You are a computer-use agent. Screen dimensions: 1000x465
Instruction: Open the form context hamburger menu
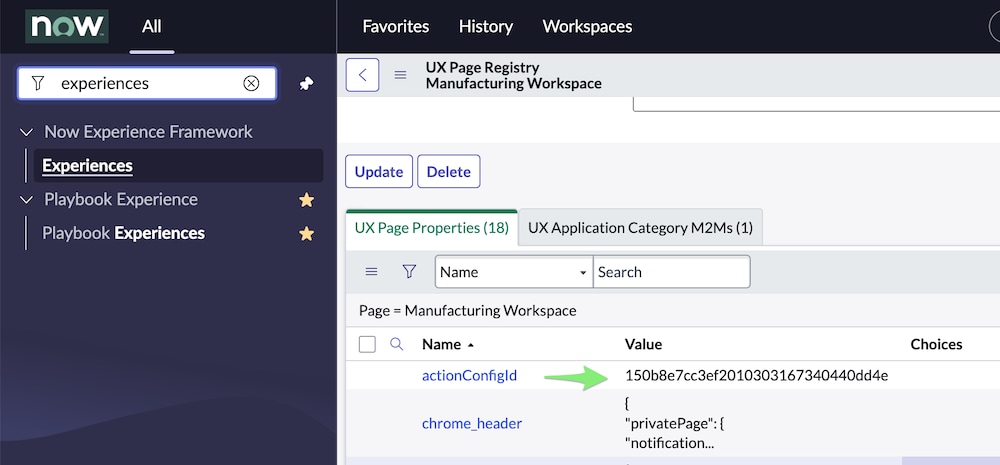coord(400,75)
